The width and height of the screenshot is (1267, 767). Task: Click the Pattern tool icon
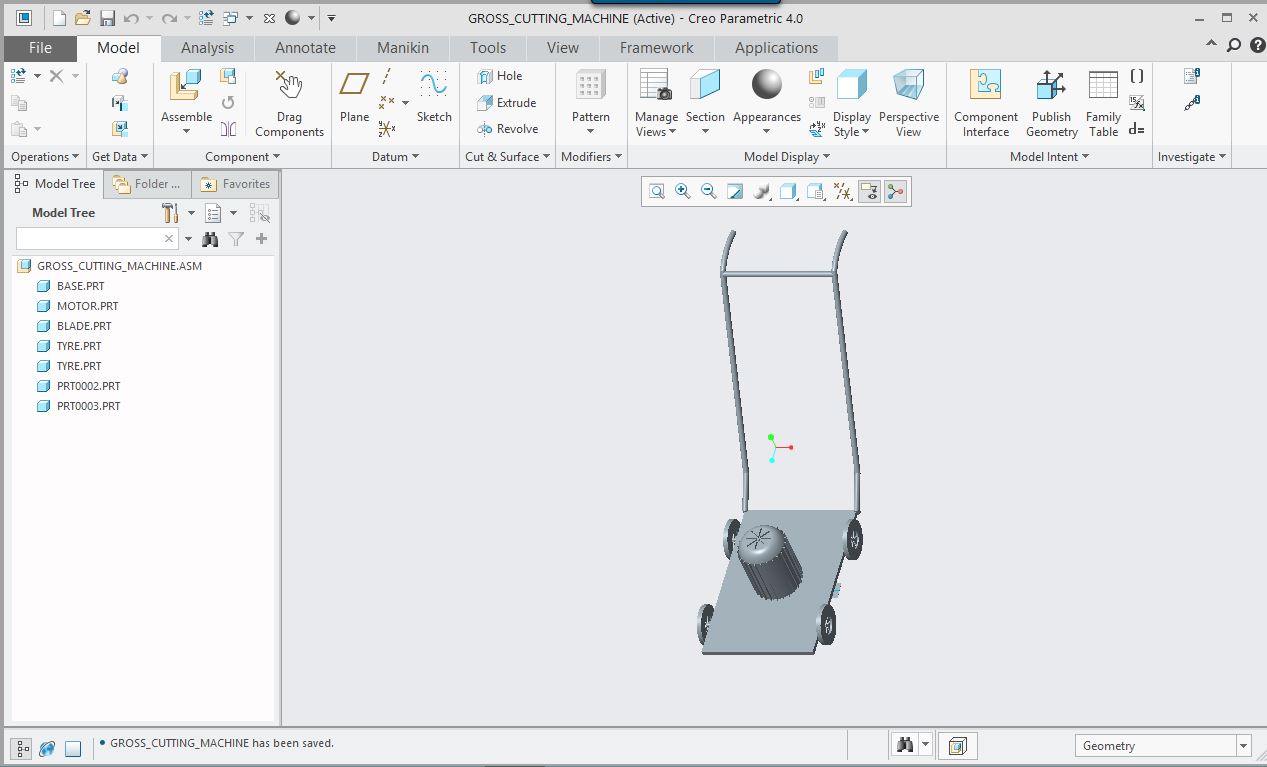coord(590,86)
